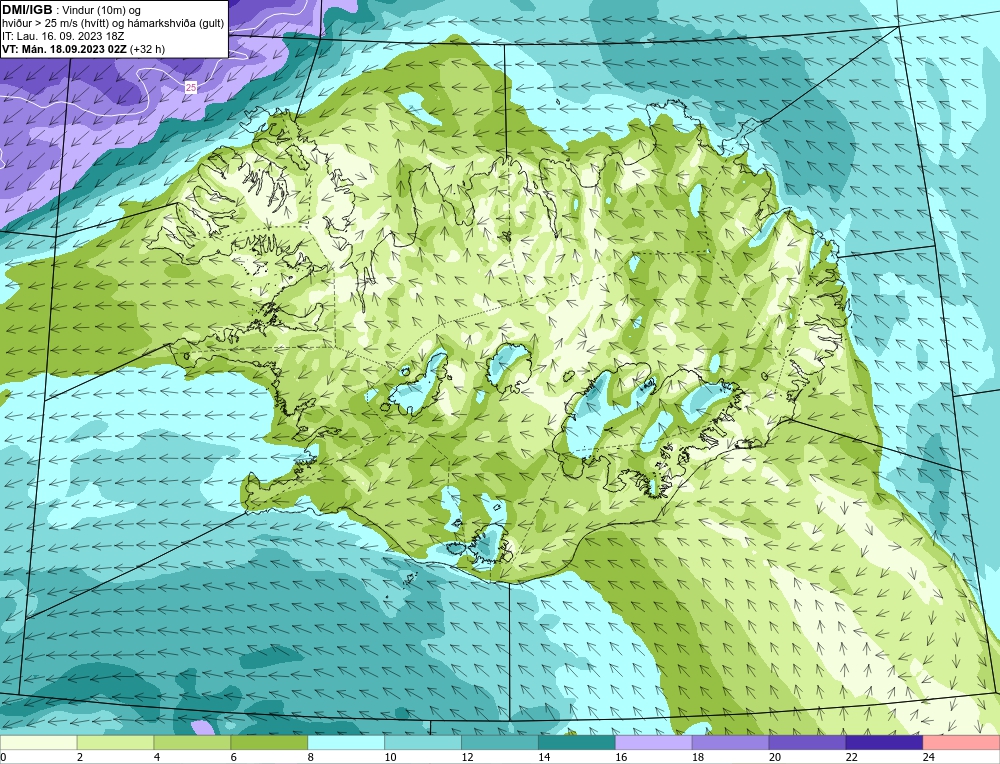Click the legend scale value '0'
1000x764 pixels.
(x=3, y=757)
